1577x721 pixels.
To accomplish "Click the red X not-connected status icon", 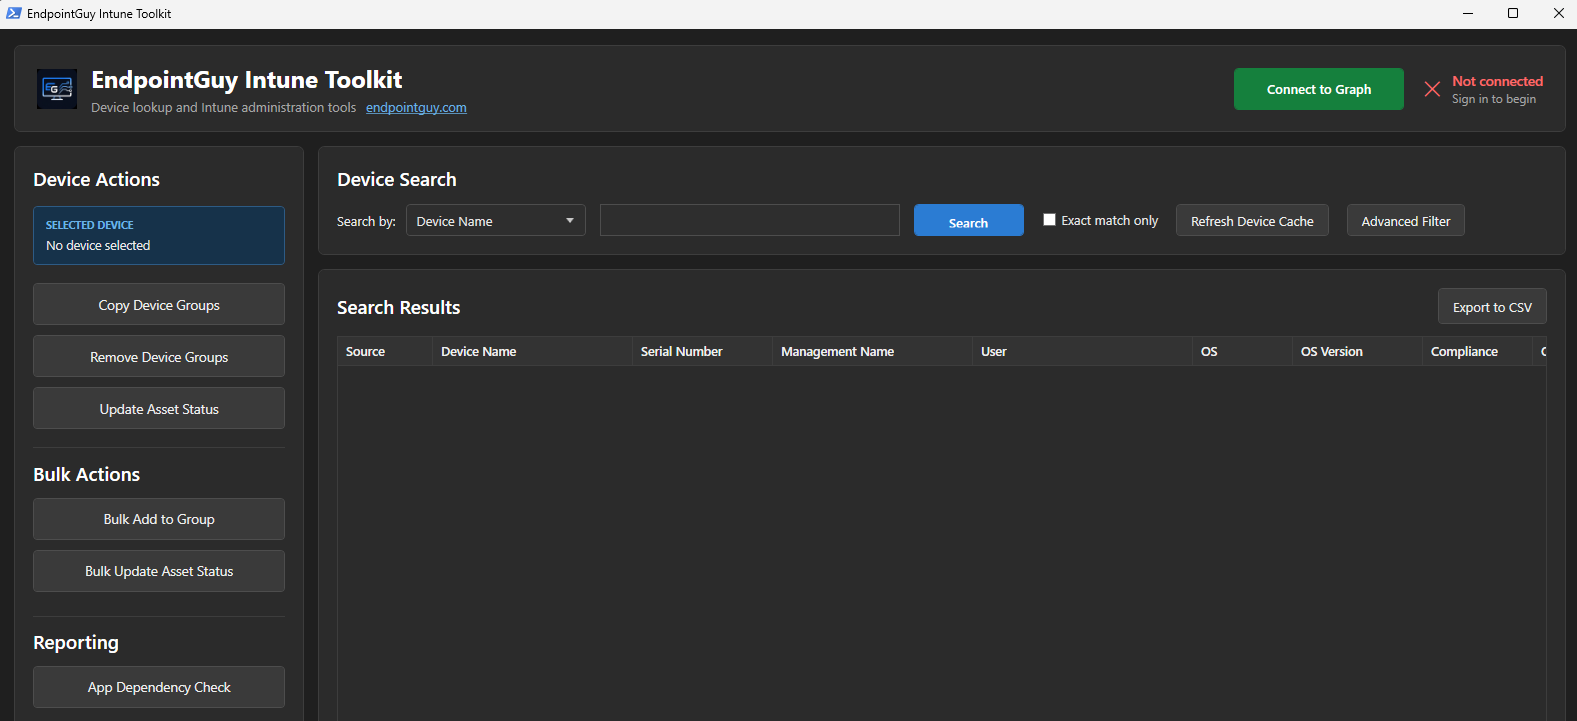I will [1432, 89].
